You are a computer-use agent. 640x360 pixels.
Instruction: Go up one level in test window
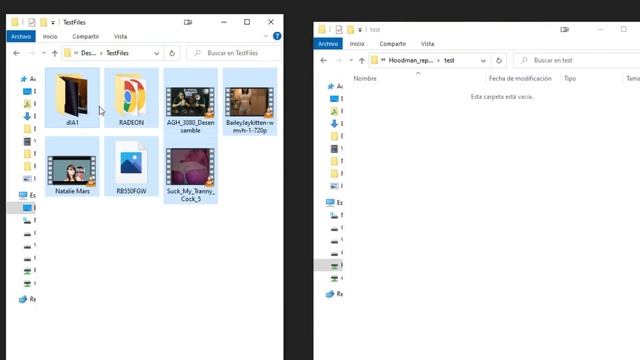[x=362, y=60]
